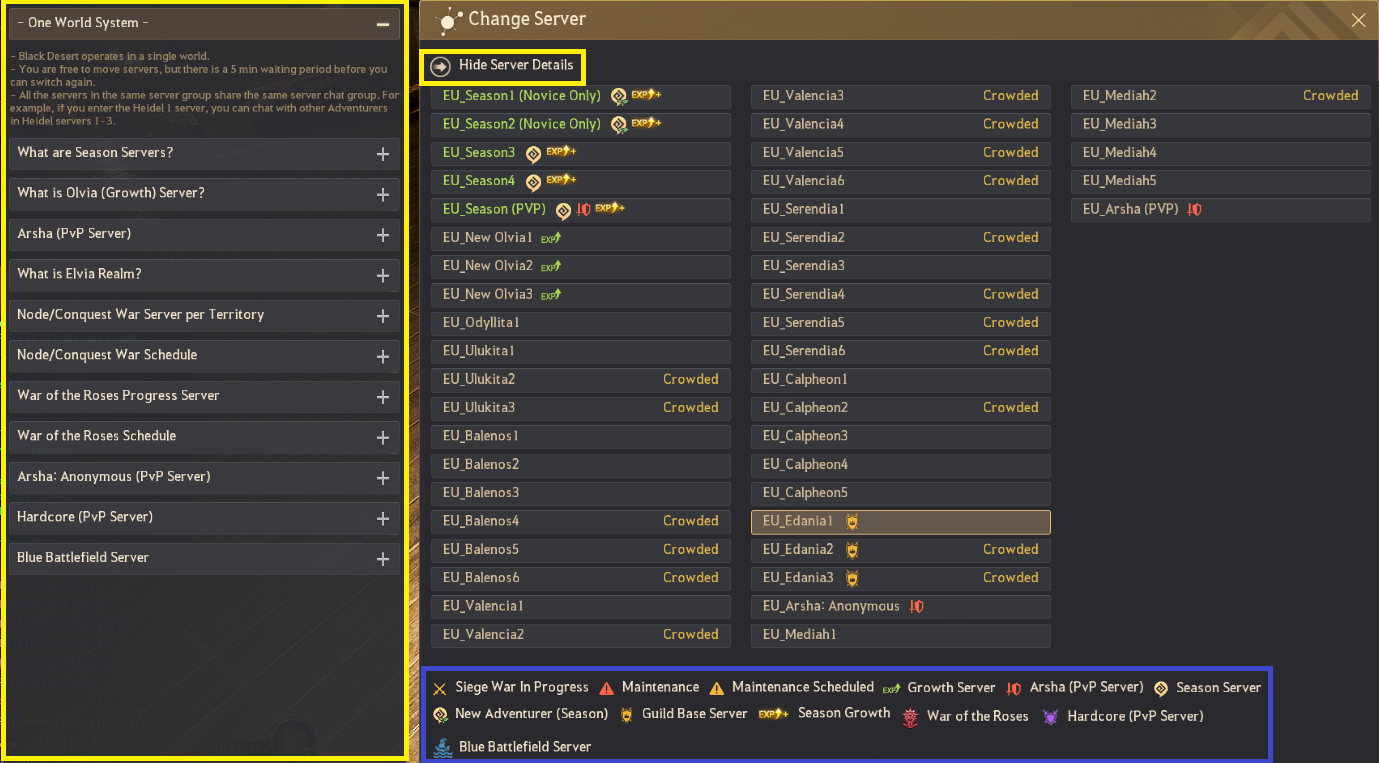Viewport: 1379px width, 763px height.
Task: Click the PvP icon on EU_Arsha: Anonymous
Action: [x=916, y=607]
